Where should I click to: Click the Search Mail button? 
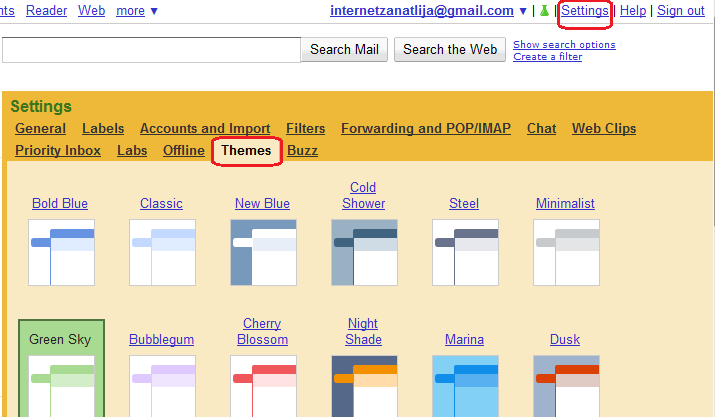pos(344,49)
